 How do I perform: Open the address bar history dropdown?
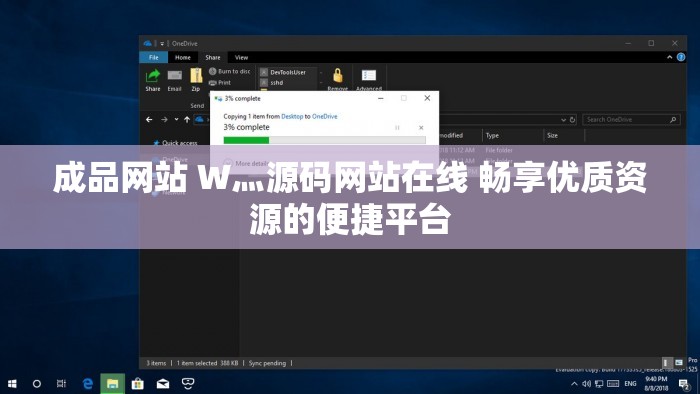[563, 120]
